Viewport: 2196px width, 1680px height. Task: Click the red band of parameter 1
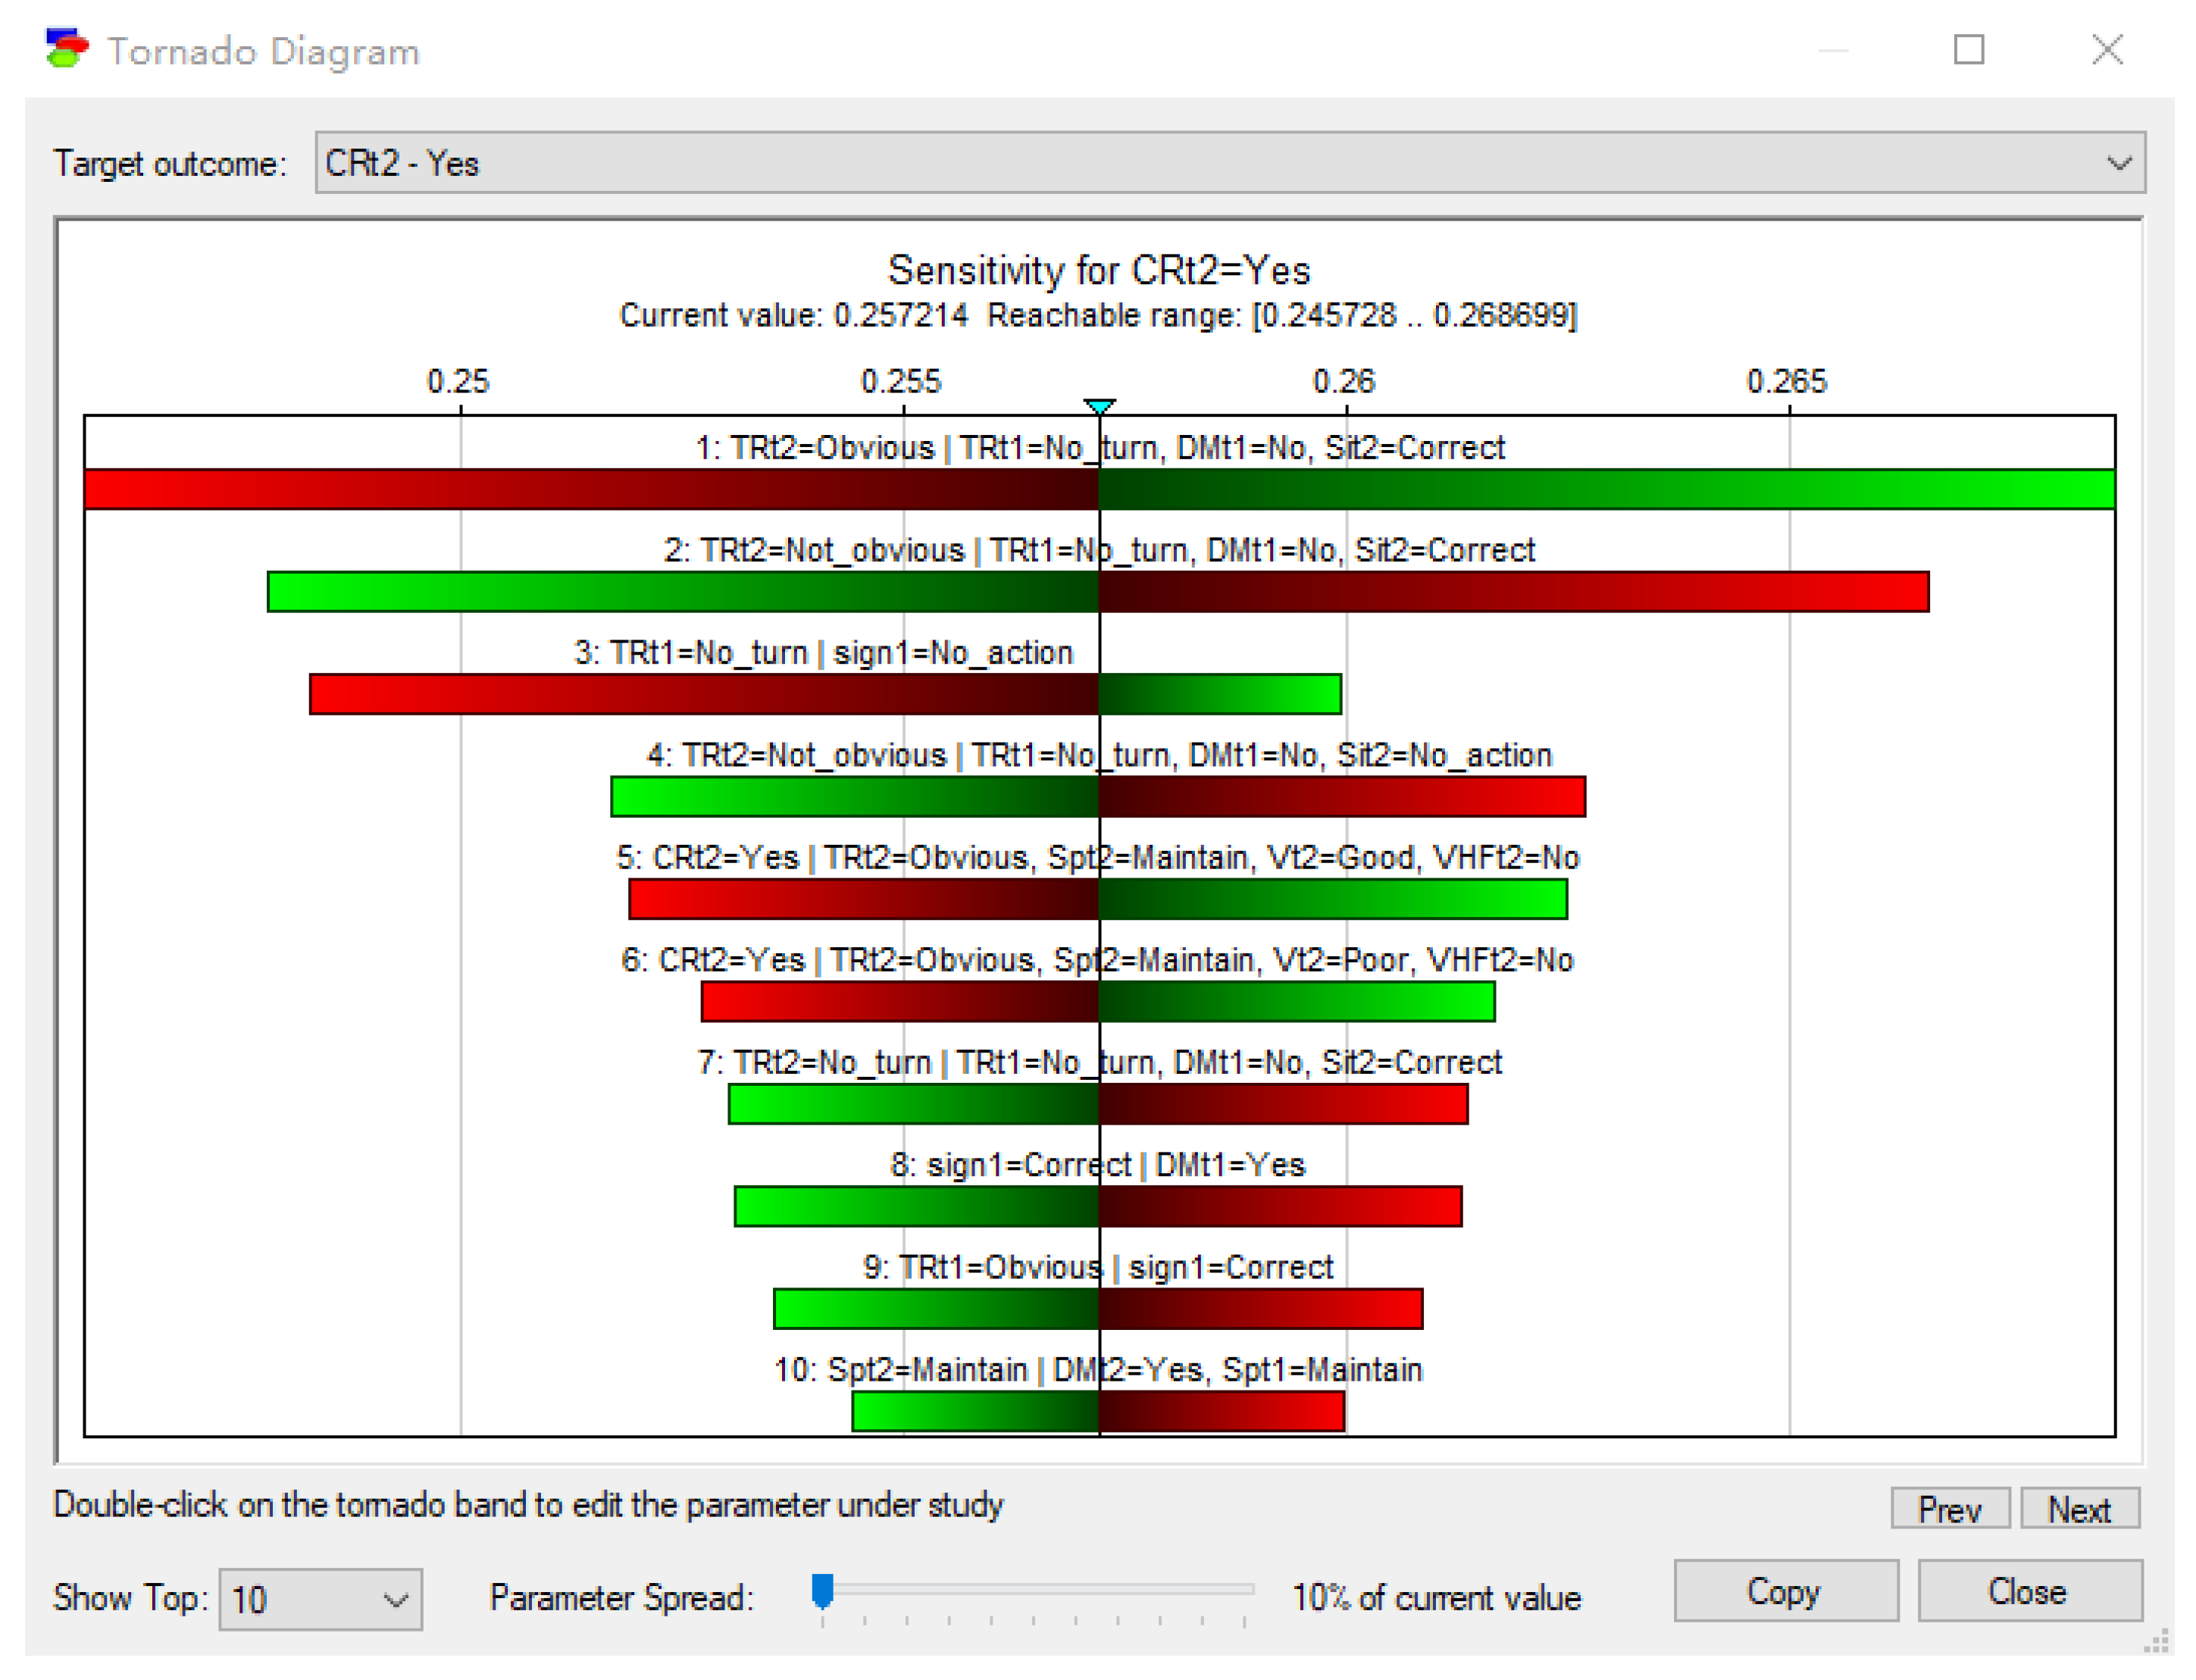point(590,489)
